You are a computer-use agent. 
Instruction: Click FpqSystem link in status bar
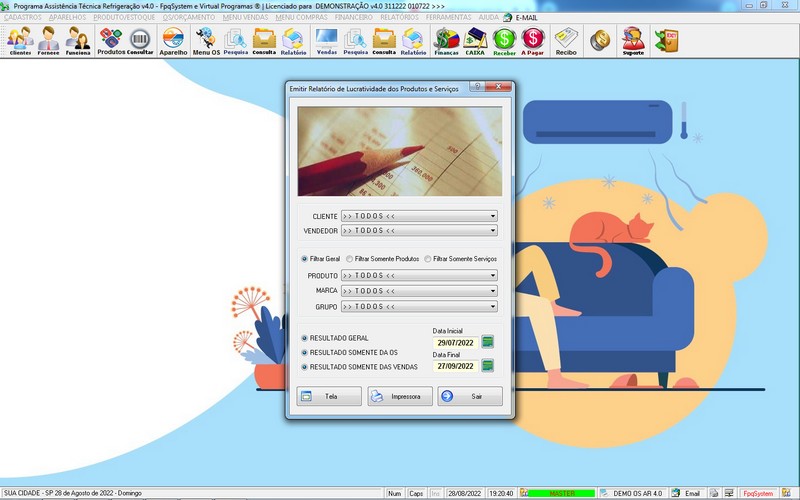pos(758,493)
